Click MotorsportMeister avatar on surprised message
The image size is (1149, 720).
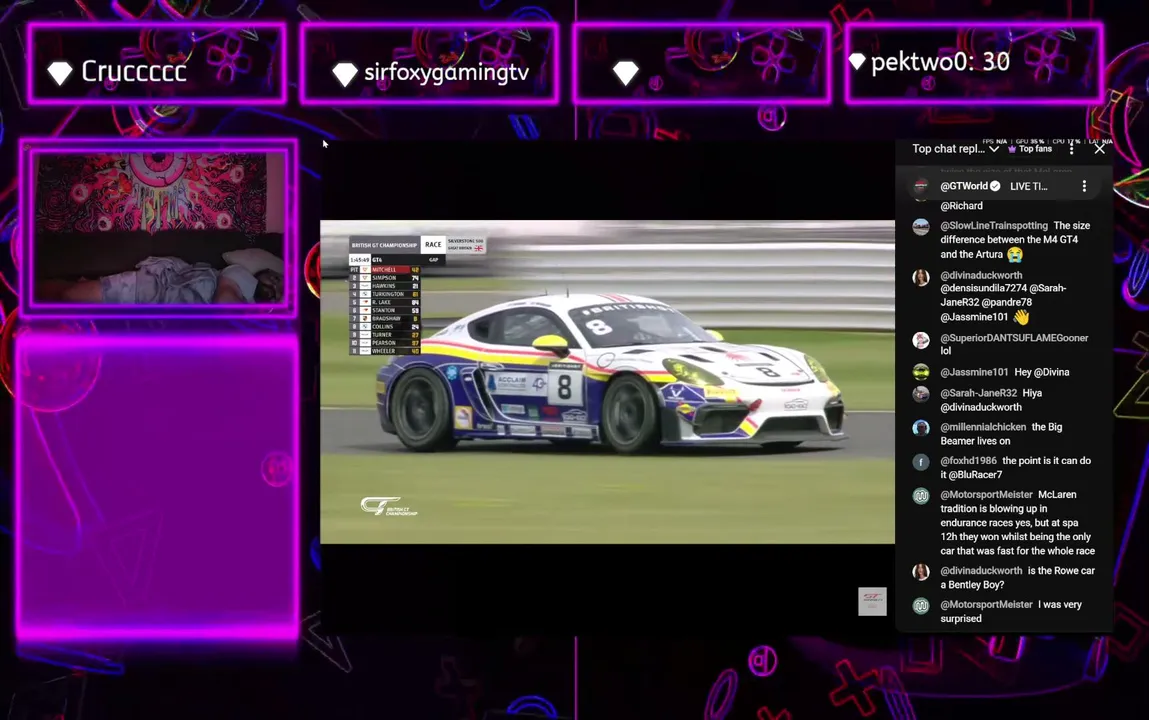(x=921, y=606)
